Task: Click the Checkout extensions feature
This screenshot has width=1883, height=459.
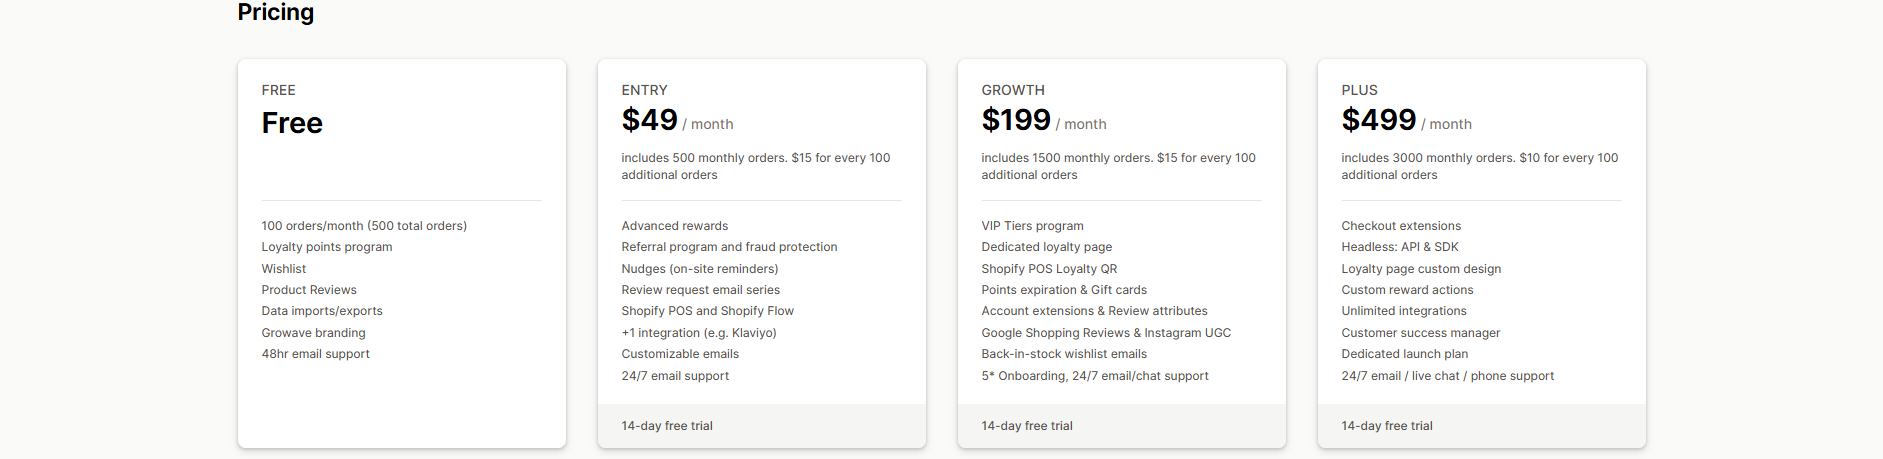Action: (x=1401, y=226)
